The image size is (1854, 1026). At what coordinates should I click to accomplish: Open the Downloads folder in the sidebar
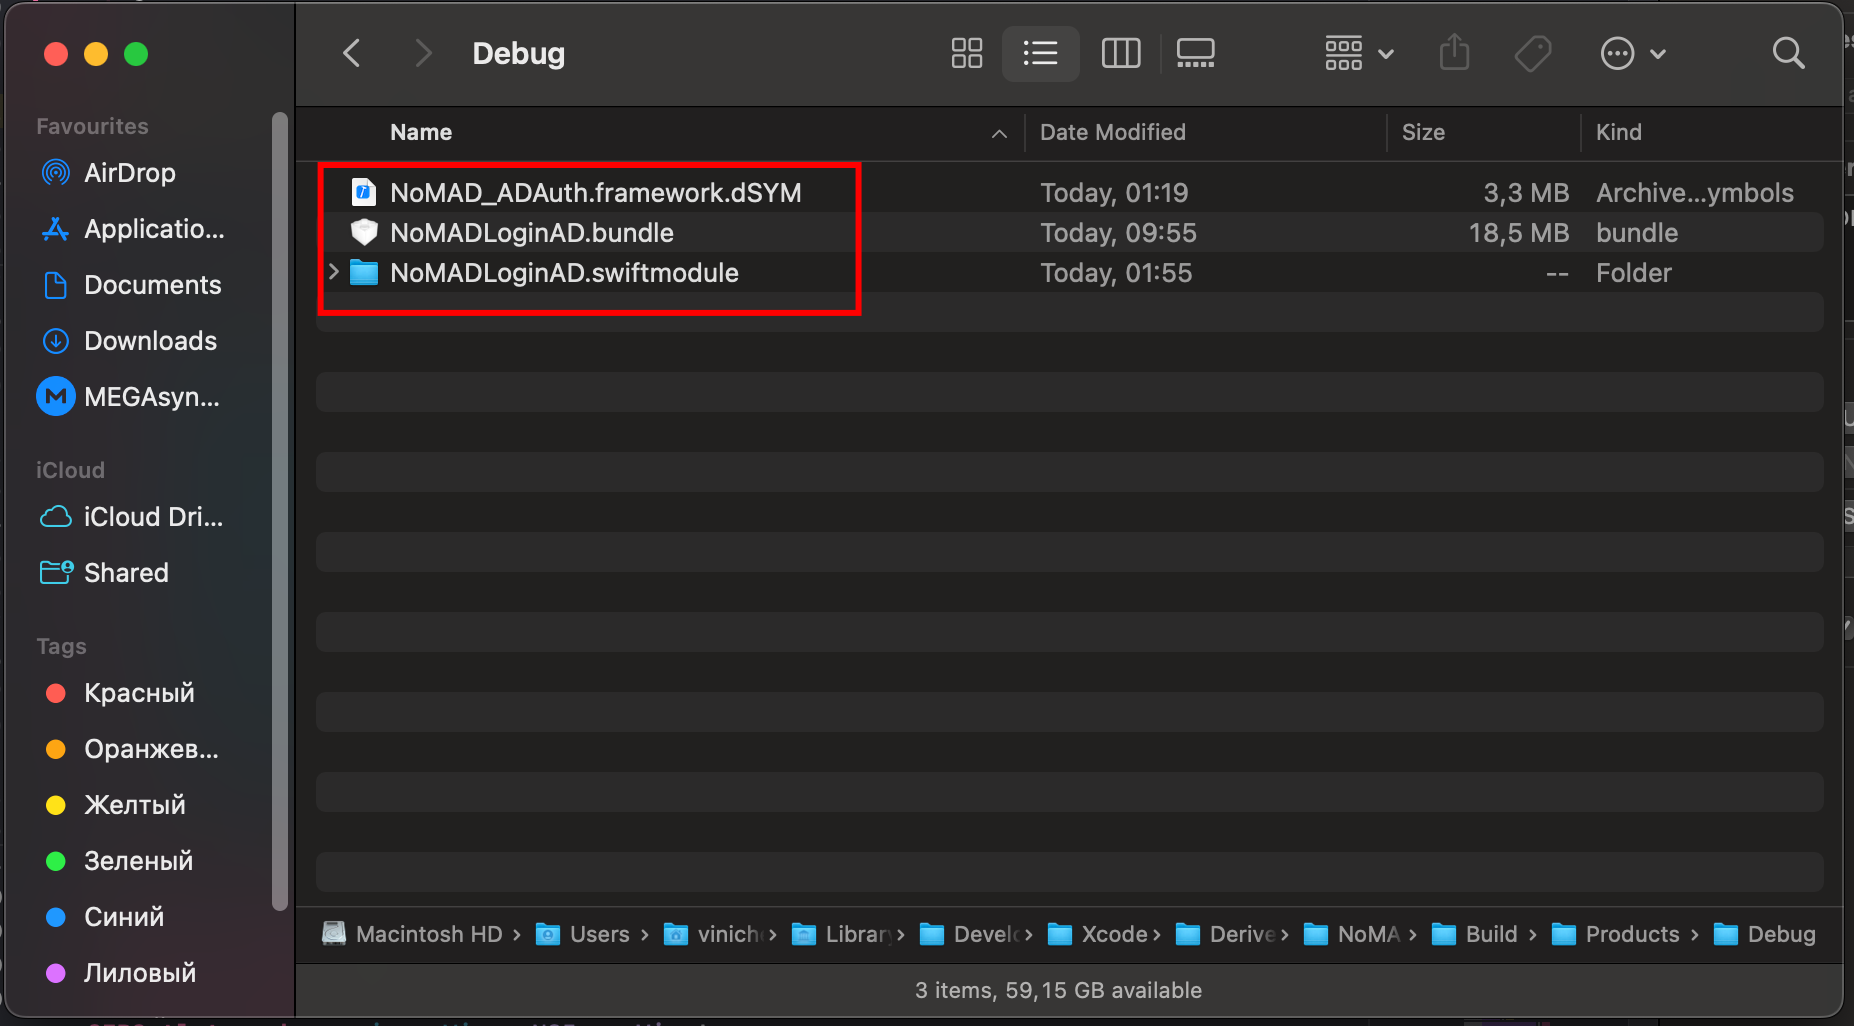(x=150, y=341)
